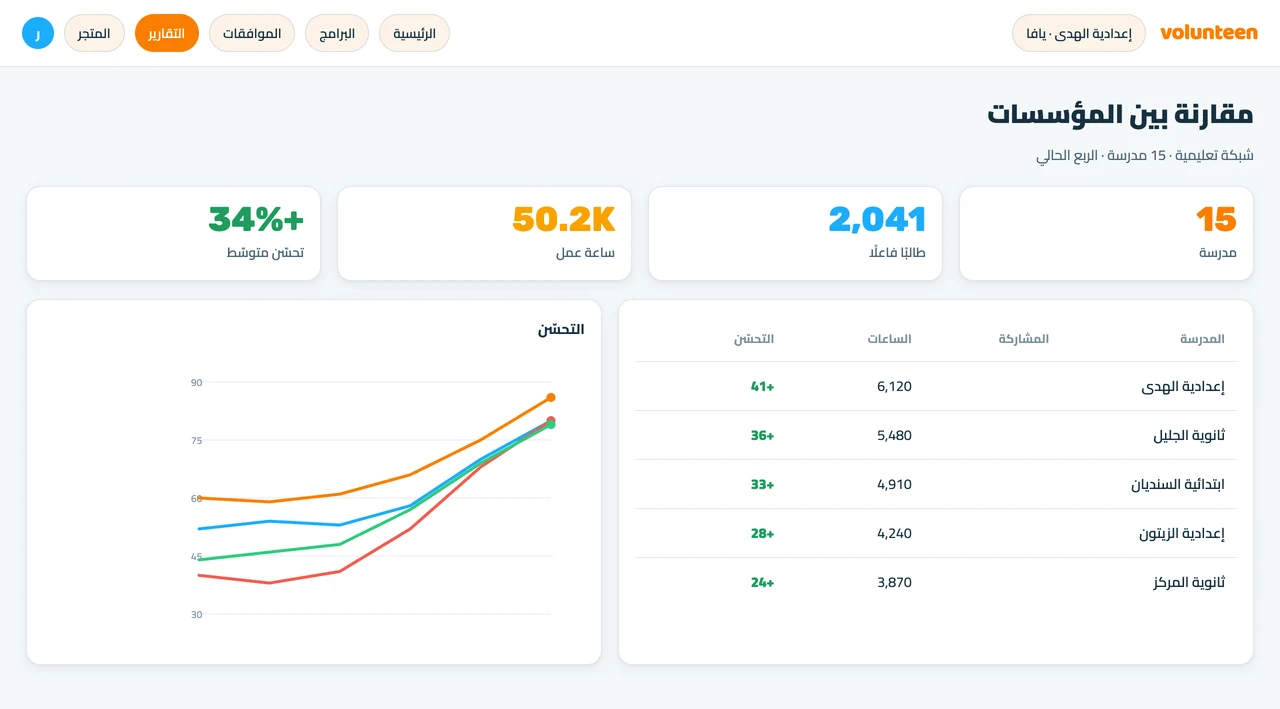
Task: Click the 6,120 hours value
Action: 894,386
